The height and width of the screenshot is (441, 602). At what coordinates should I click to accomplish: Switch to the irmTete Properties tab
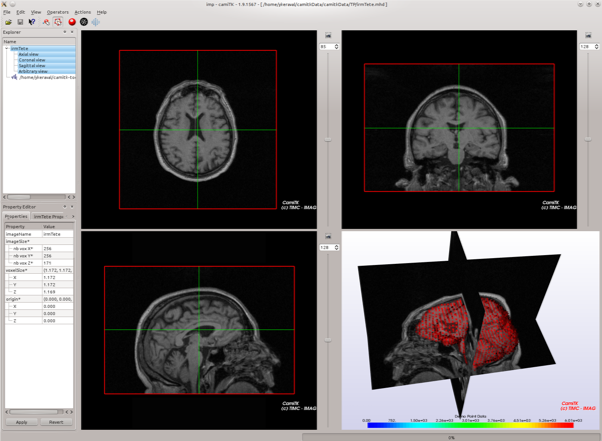(49, 216)
